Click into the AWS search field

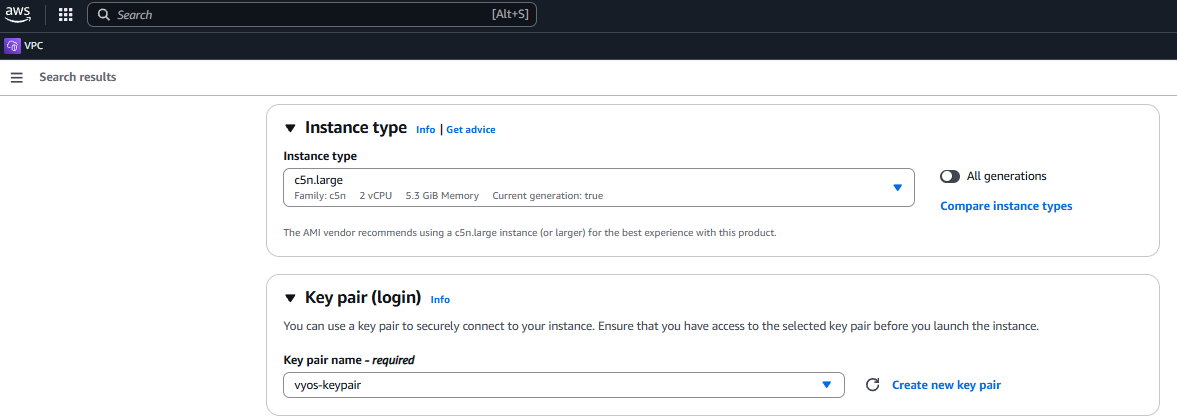pyautogui.click(x=300, y=15)
